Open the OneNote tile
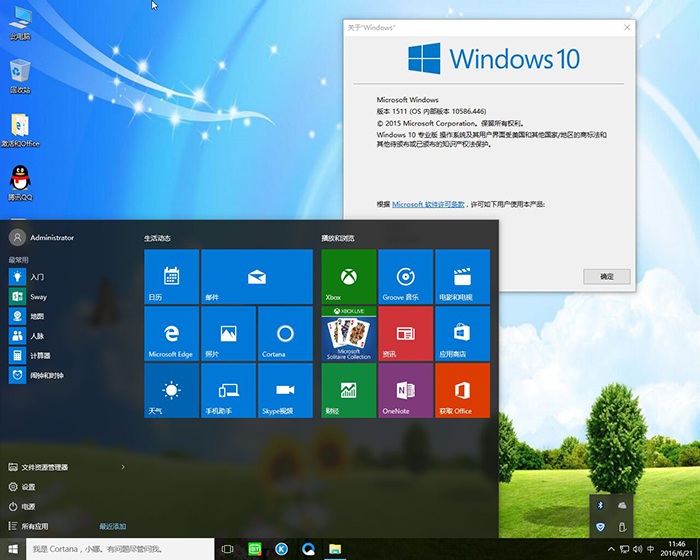Viewport: 700px width, 560px height. click(405, 391)
